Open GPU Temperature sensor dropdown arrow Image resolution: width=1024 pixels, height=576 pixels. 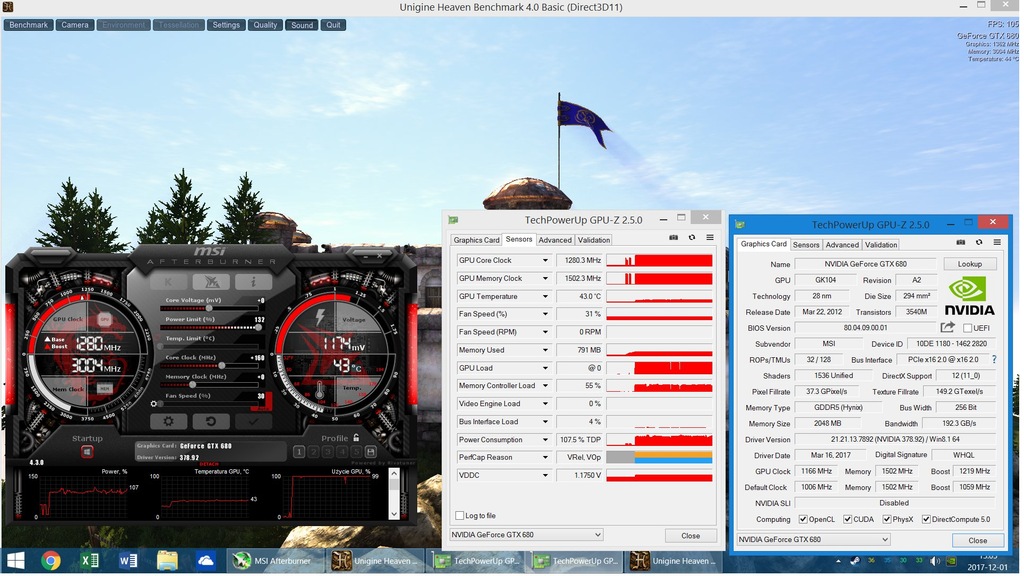(545, 297)
